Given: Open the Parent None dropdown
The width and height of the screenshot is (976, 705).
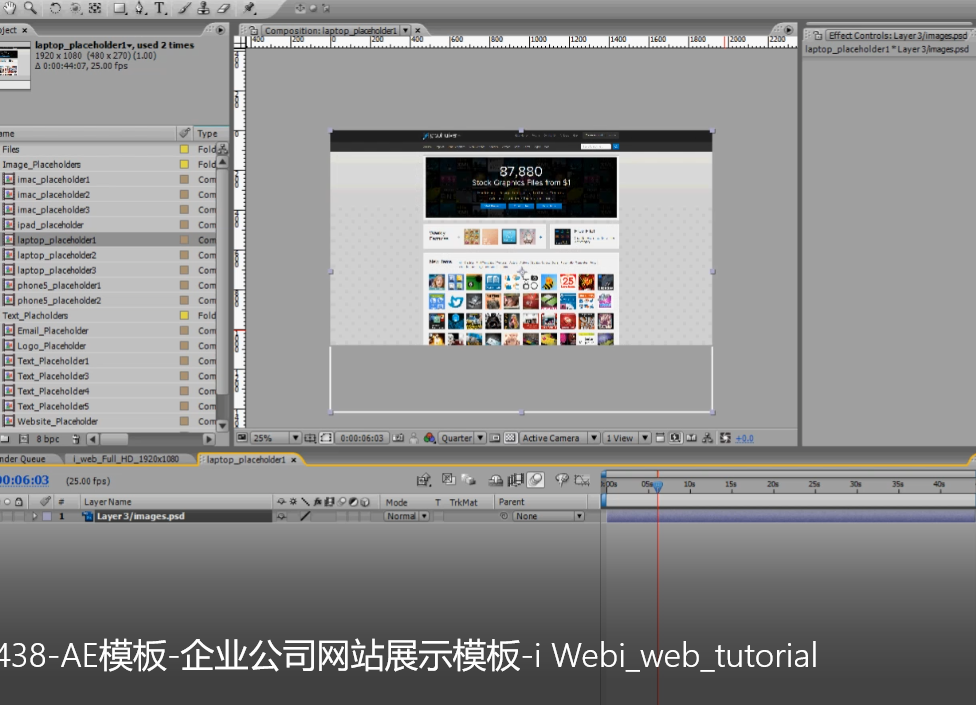Looking at the screenshot, I should [549, 516].
